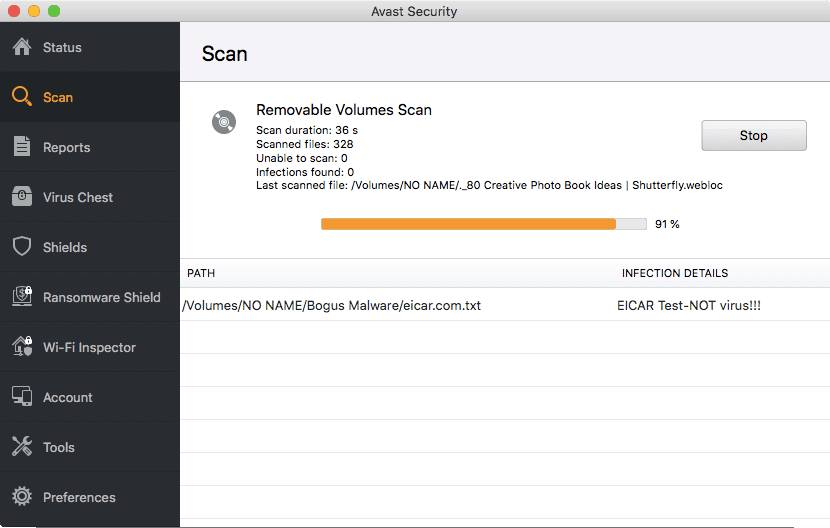Viewport: 830px width, 528px height.
Task: Click the 'Scanned files: 328' line
Action: 304,144
